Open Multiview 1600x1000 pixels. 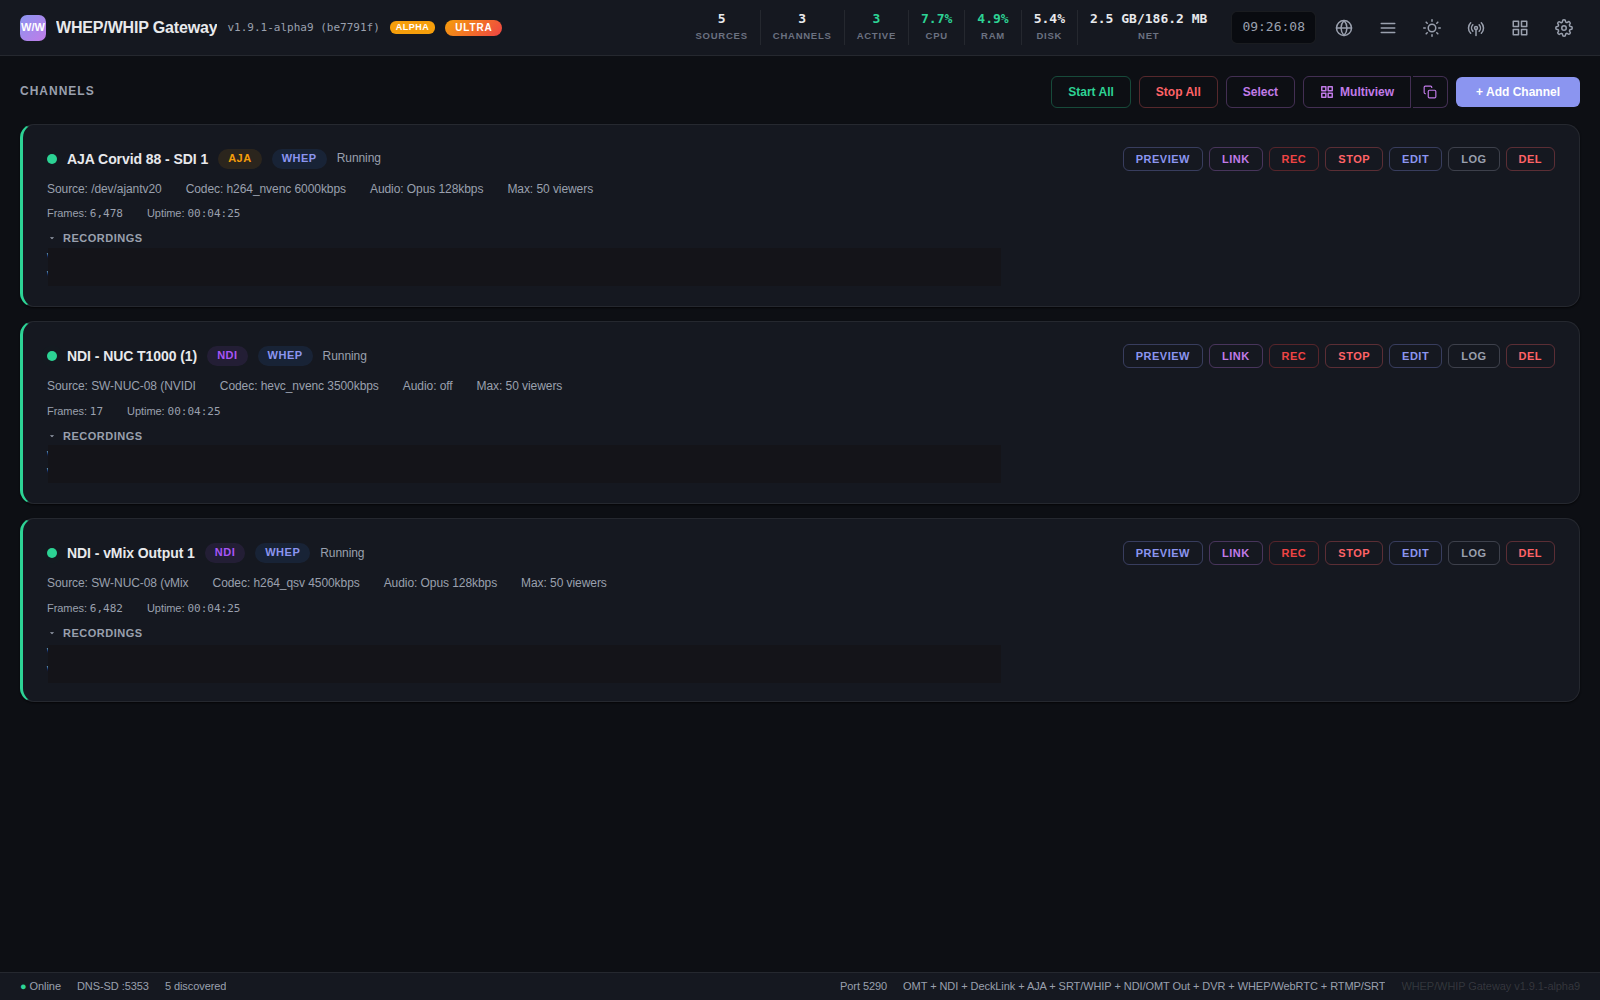[x=1357, y=92]
